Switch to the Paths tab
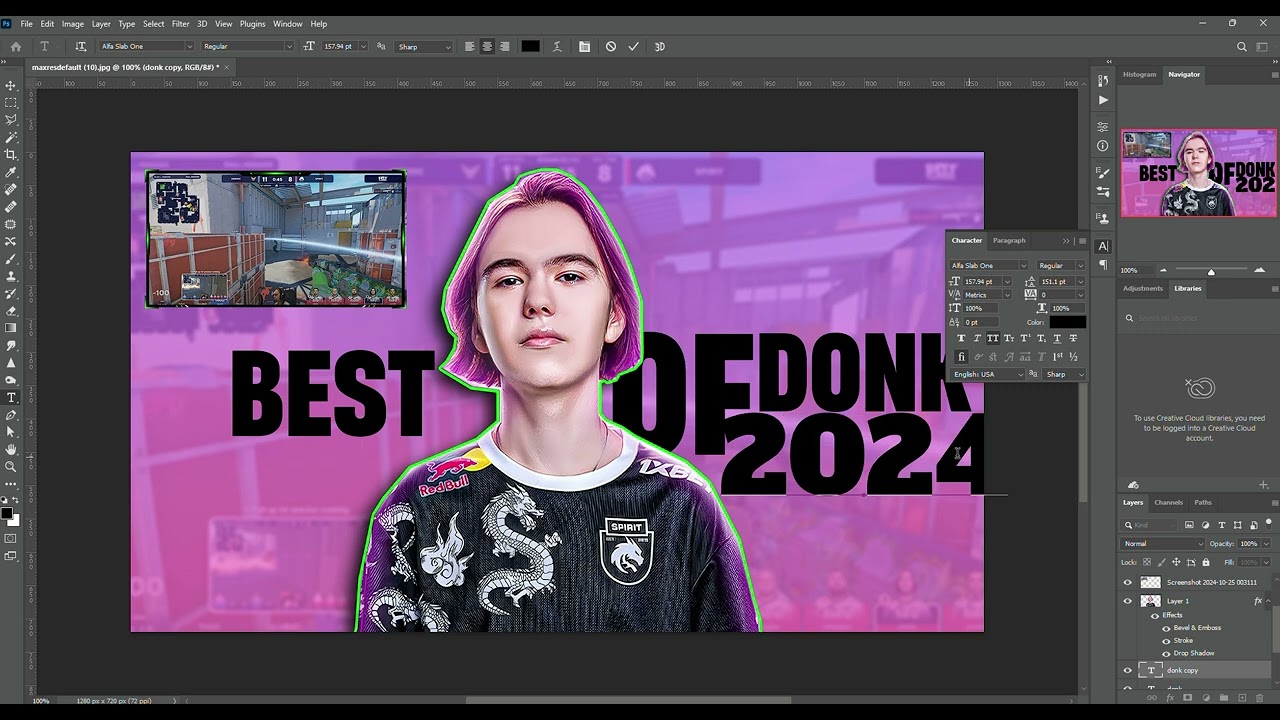 [x=1203, y=502]
